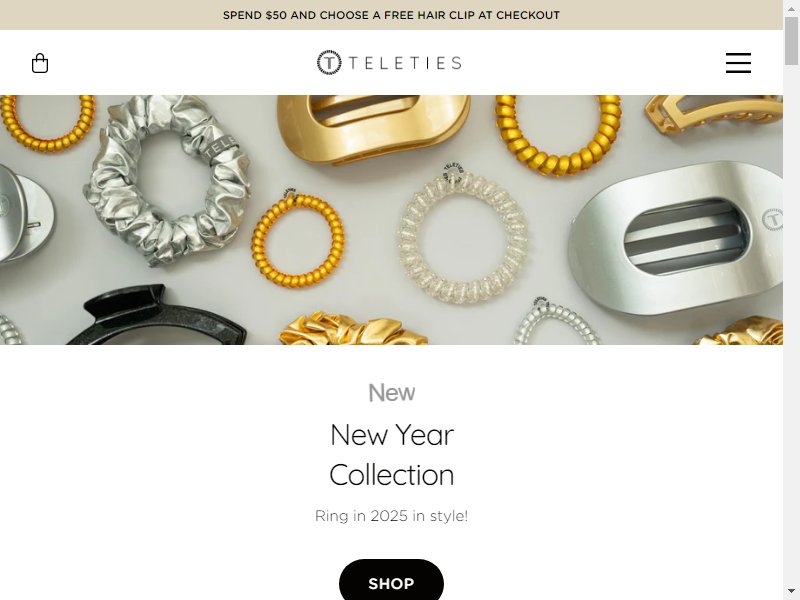Open the shopping bag cart icon
This screenshot has height=600, width=800.
pos(40,63)
